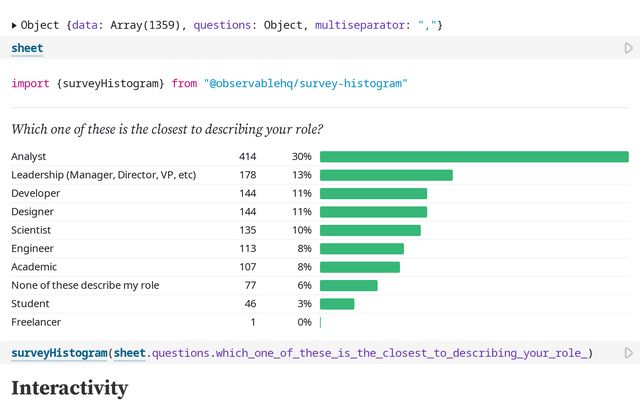Click surveyHistogram function name in code cell
The image size is (640, 400).
58,353
